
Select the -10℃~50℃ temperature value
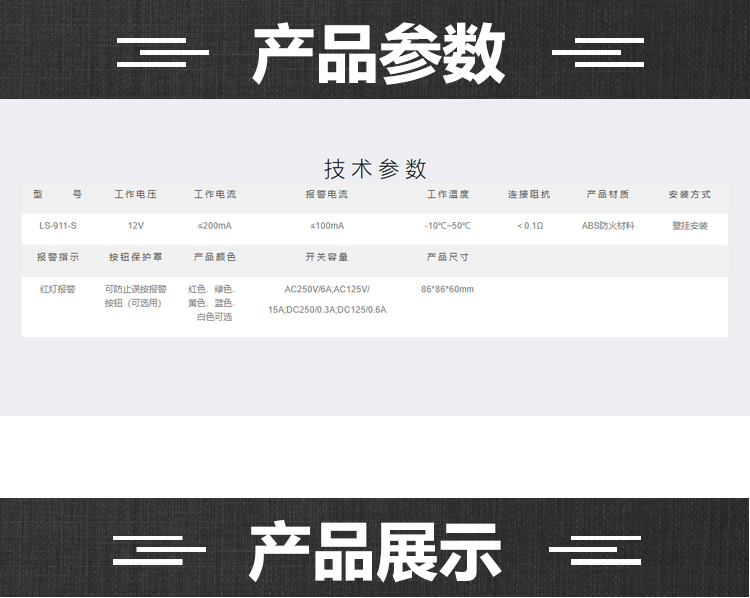coord(447,226)
